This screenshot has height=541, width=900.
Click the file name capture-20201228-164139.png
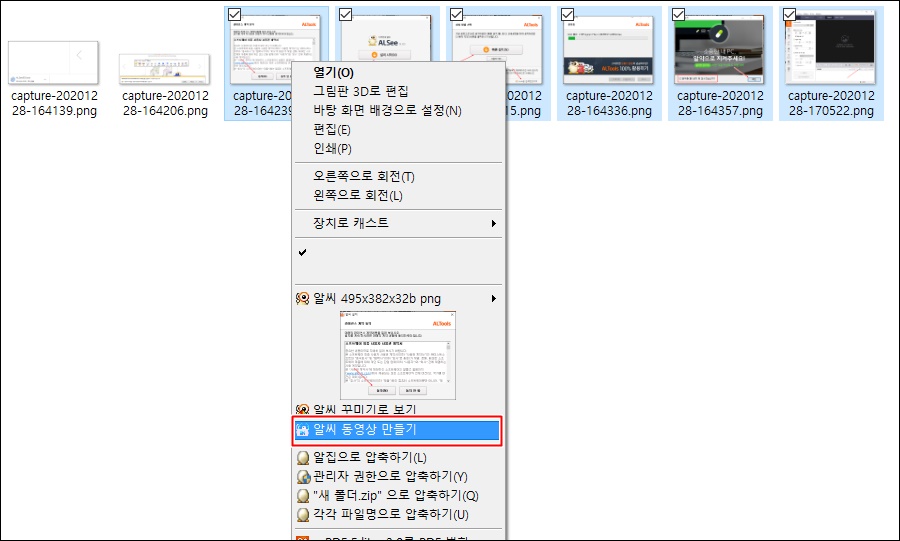point(55,103)
